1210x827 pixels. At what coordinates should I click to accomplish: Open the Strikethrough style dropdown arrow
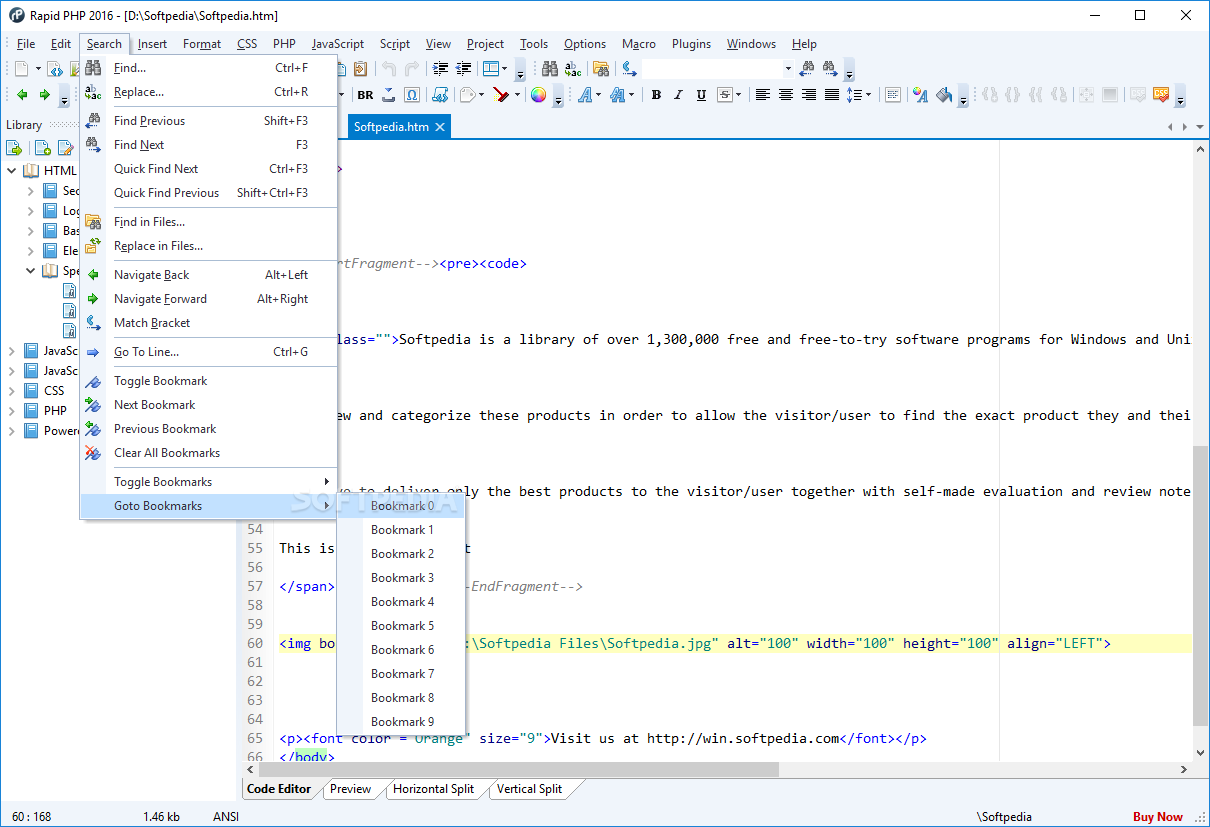[x=739, y=95]
